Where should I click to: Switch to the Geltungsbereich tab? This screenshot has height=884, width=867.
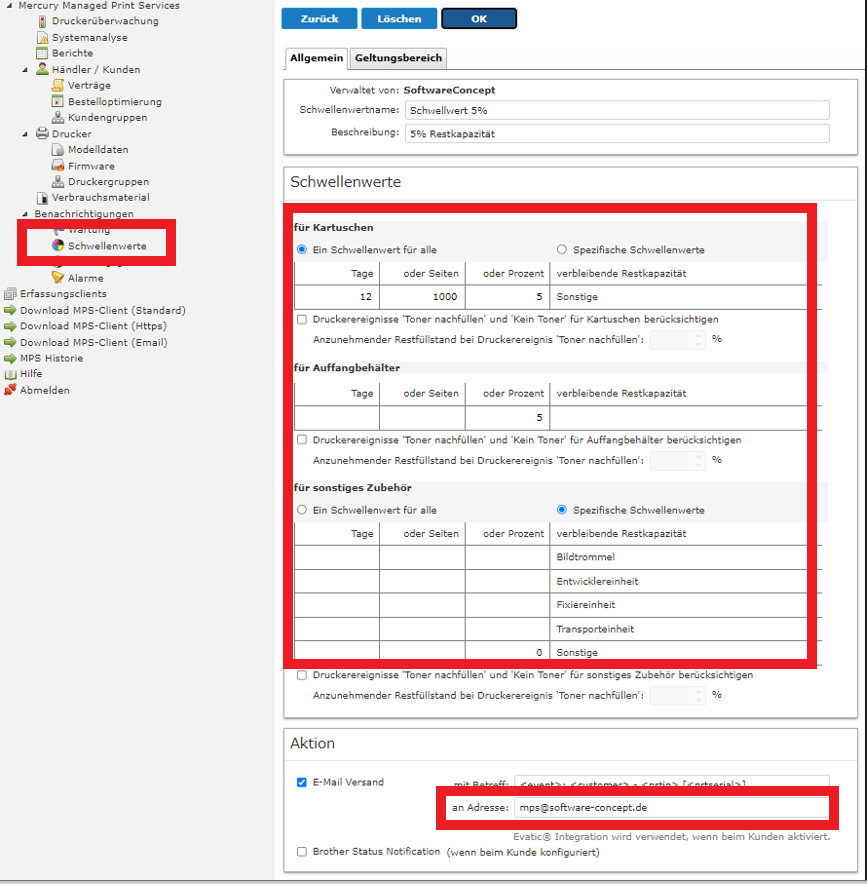point(398,58)
